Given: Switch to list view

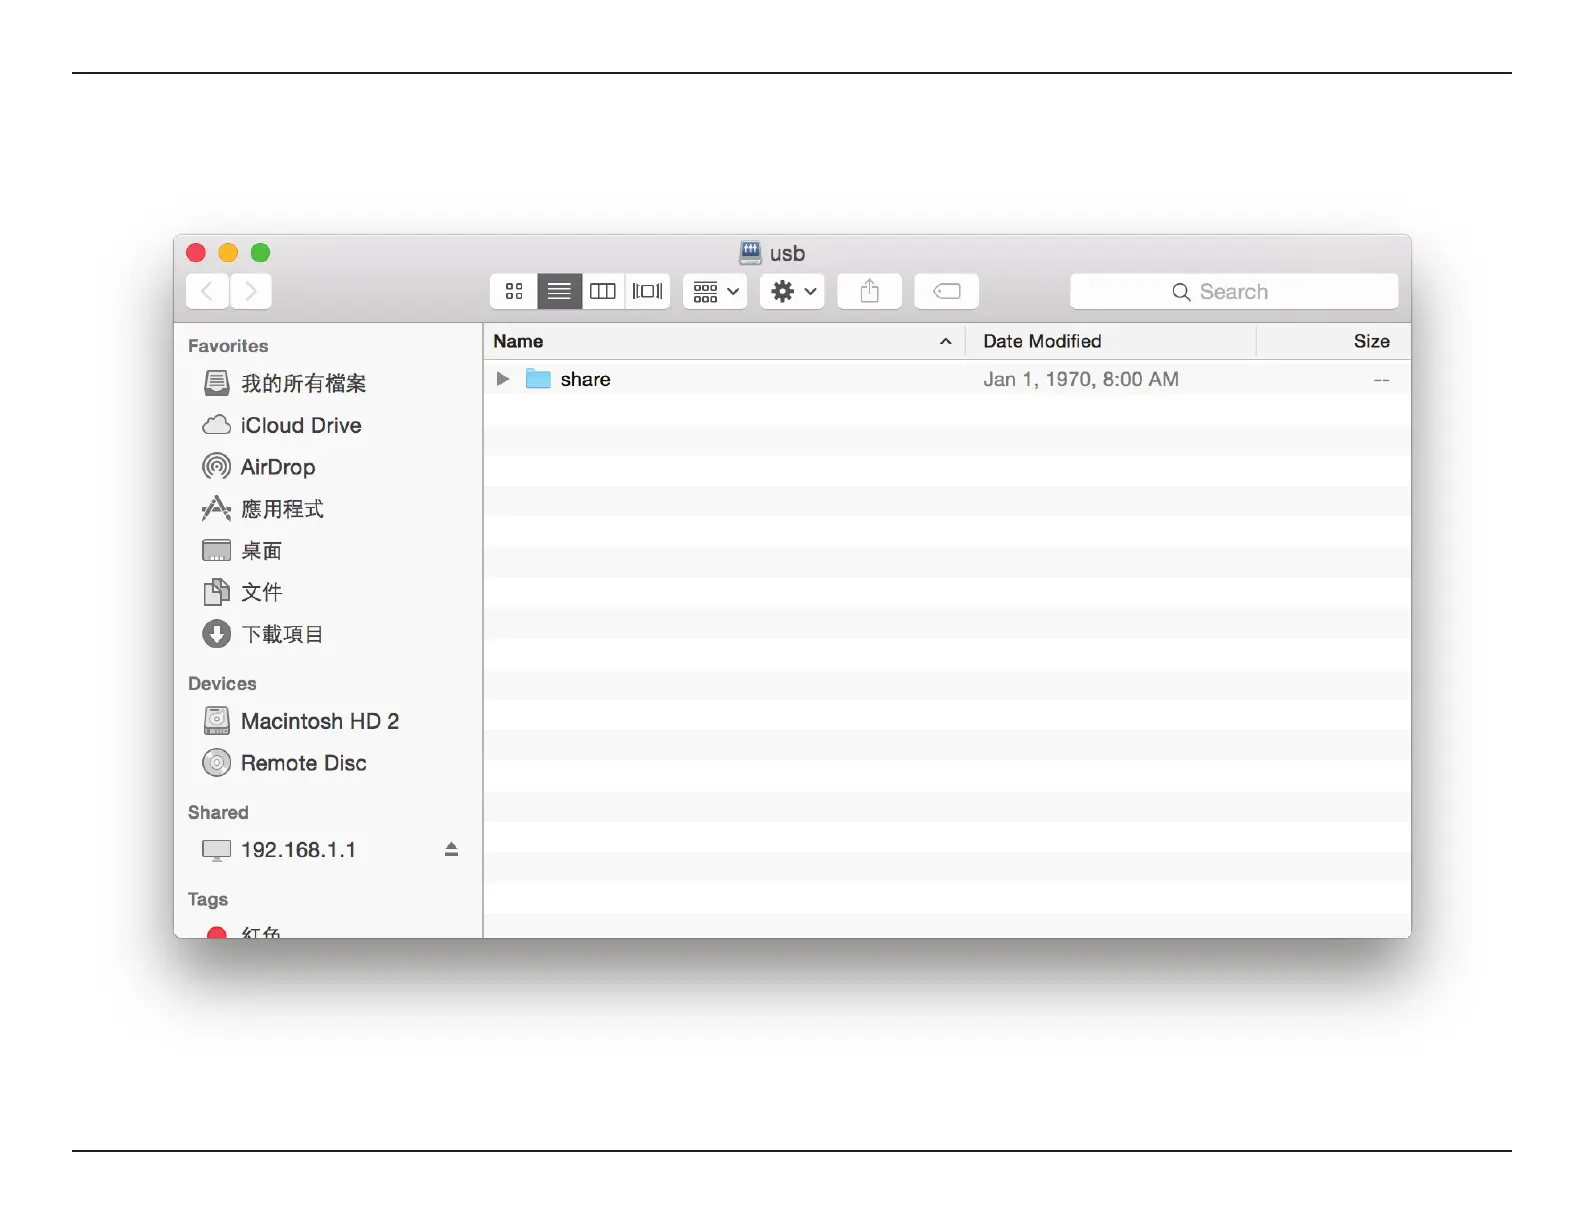Looking at the screenshot, I should point(559,291).
